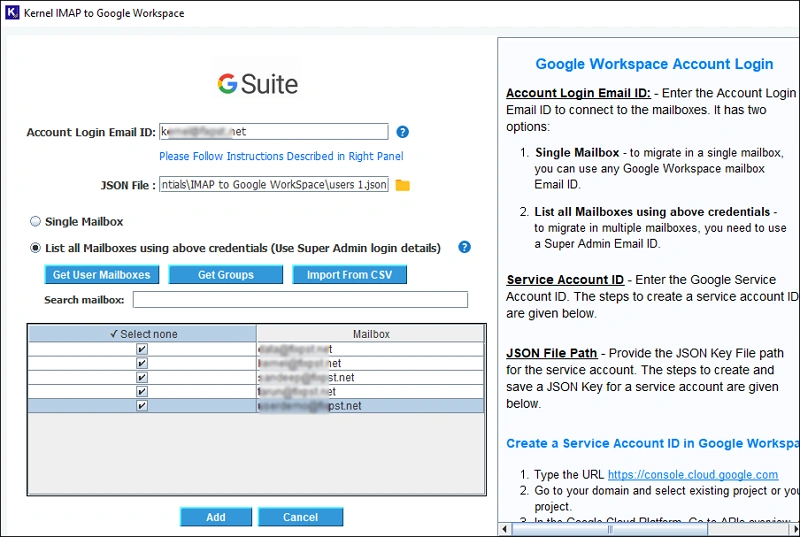Viewport: 800px width, 537px height.
Task: Click the 'Account Login Email ID:' heading in help panel
Action: (x=578, y=93)
